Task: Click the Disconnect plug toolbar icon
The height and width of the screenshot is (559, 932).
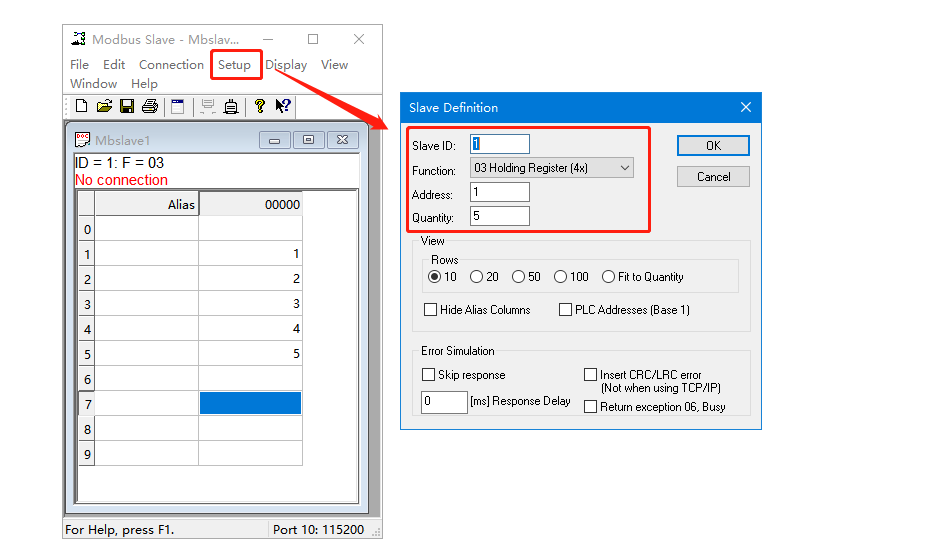Action: [x=231, y=106]
